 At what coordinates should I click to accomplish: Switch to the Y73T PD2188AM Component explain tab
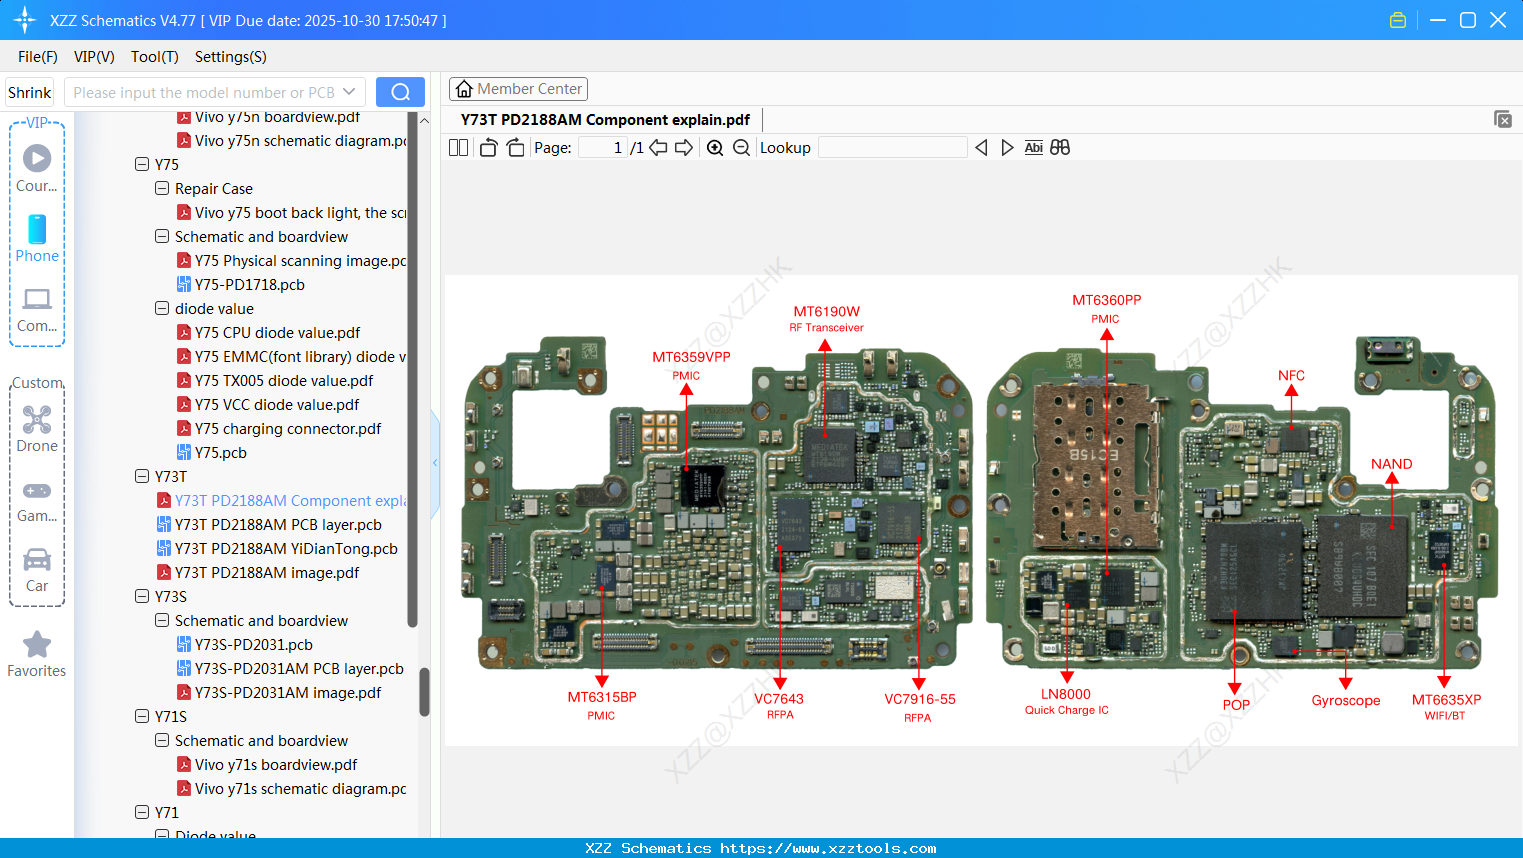[x=604, y=119]
